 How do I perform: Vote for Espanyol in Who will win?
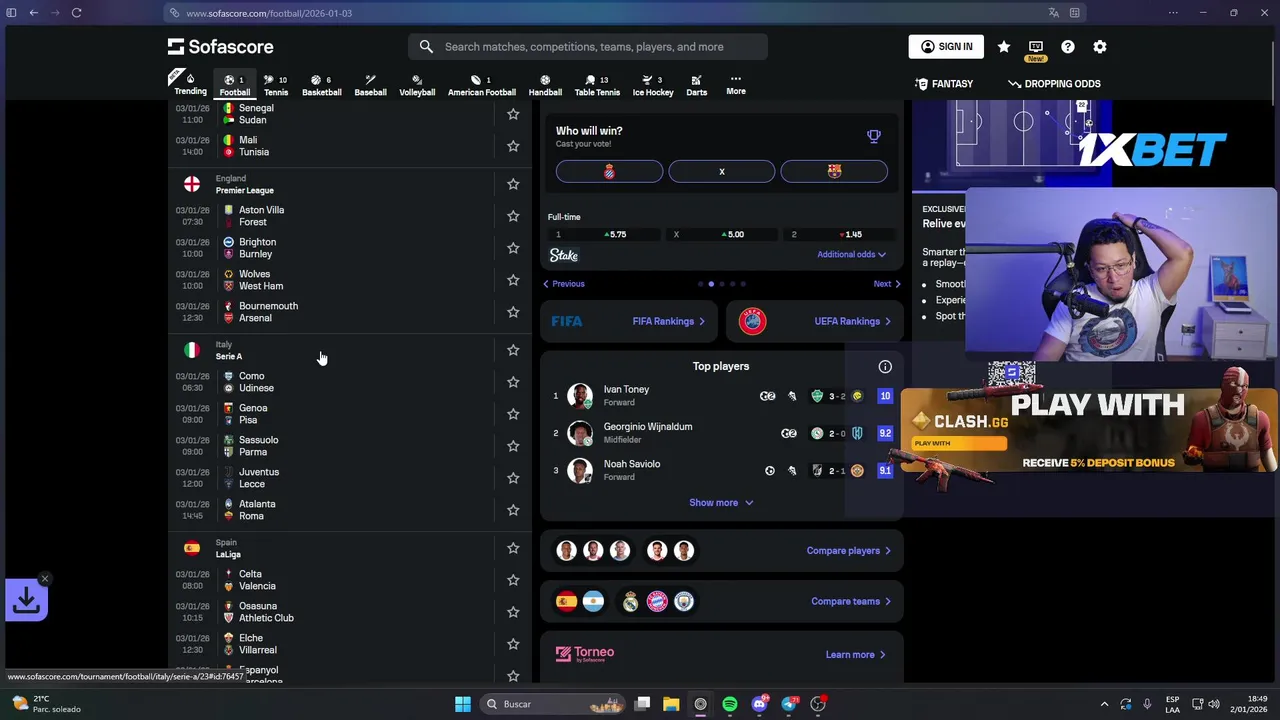pos(609,171)
